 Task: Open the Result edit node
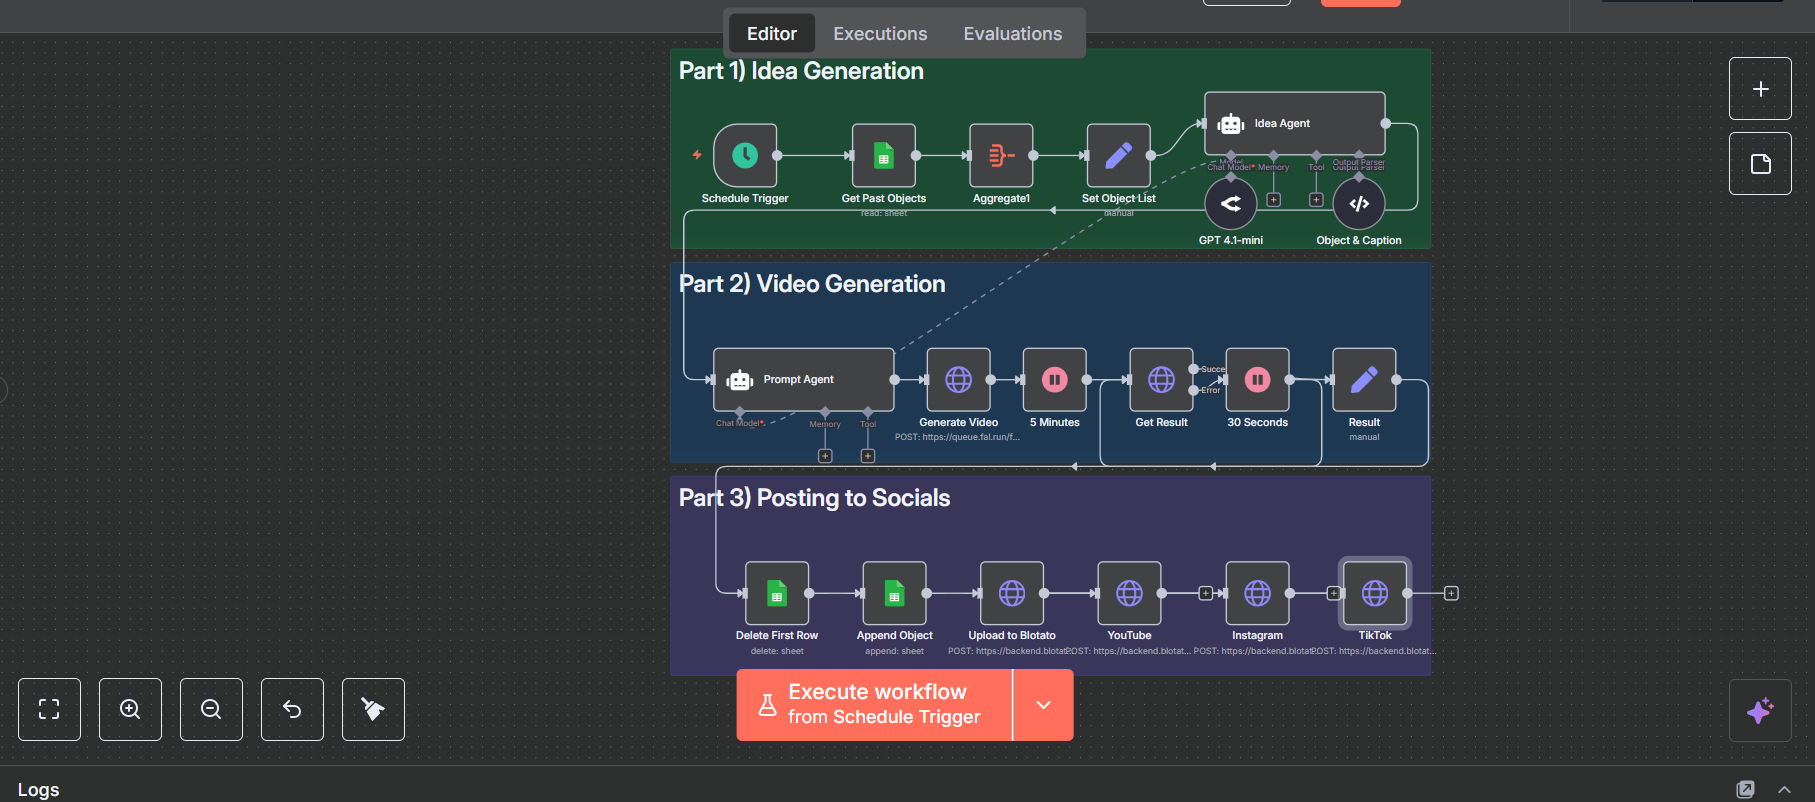pos(1364,379)
